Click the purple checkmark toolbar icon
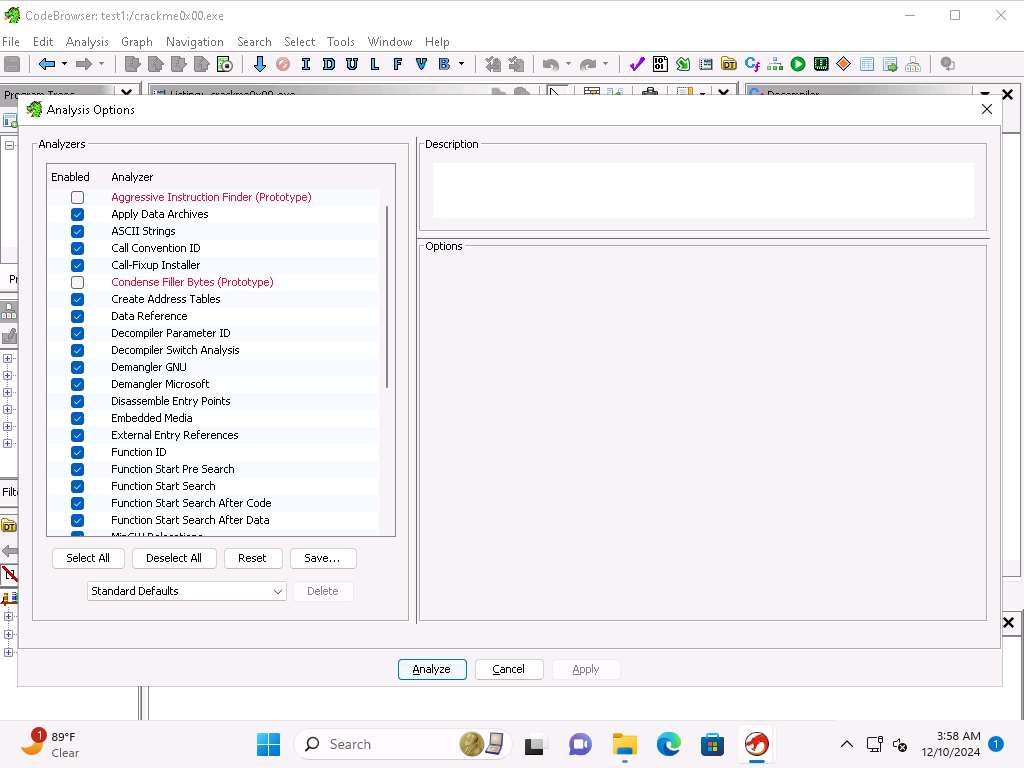 tap(637, 64)
